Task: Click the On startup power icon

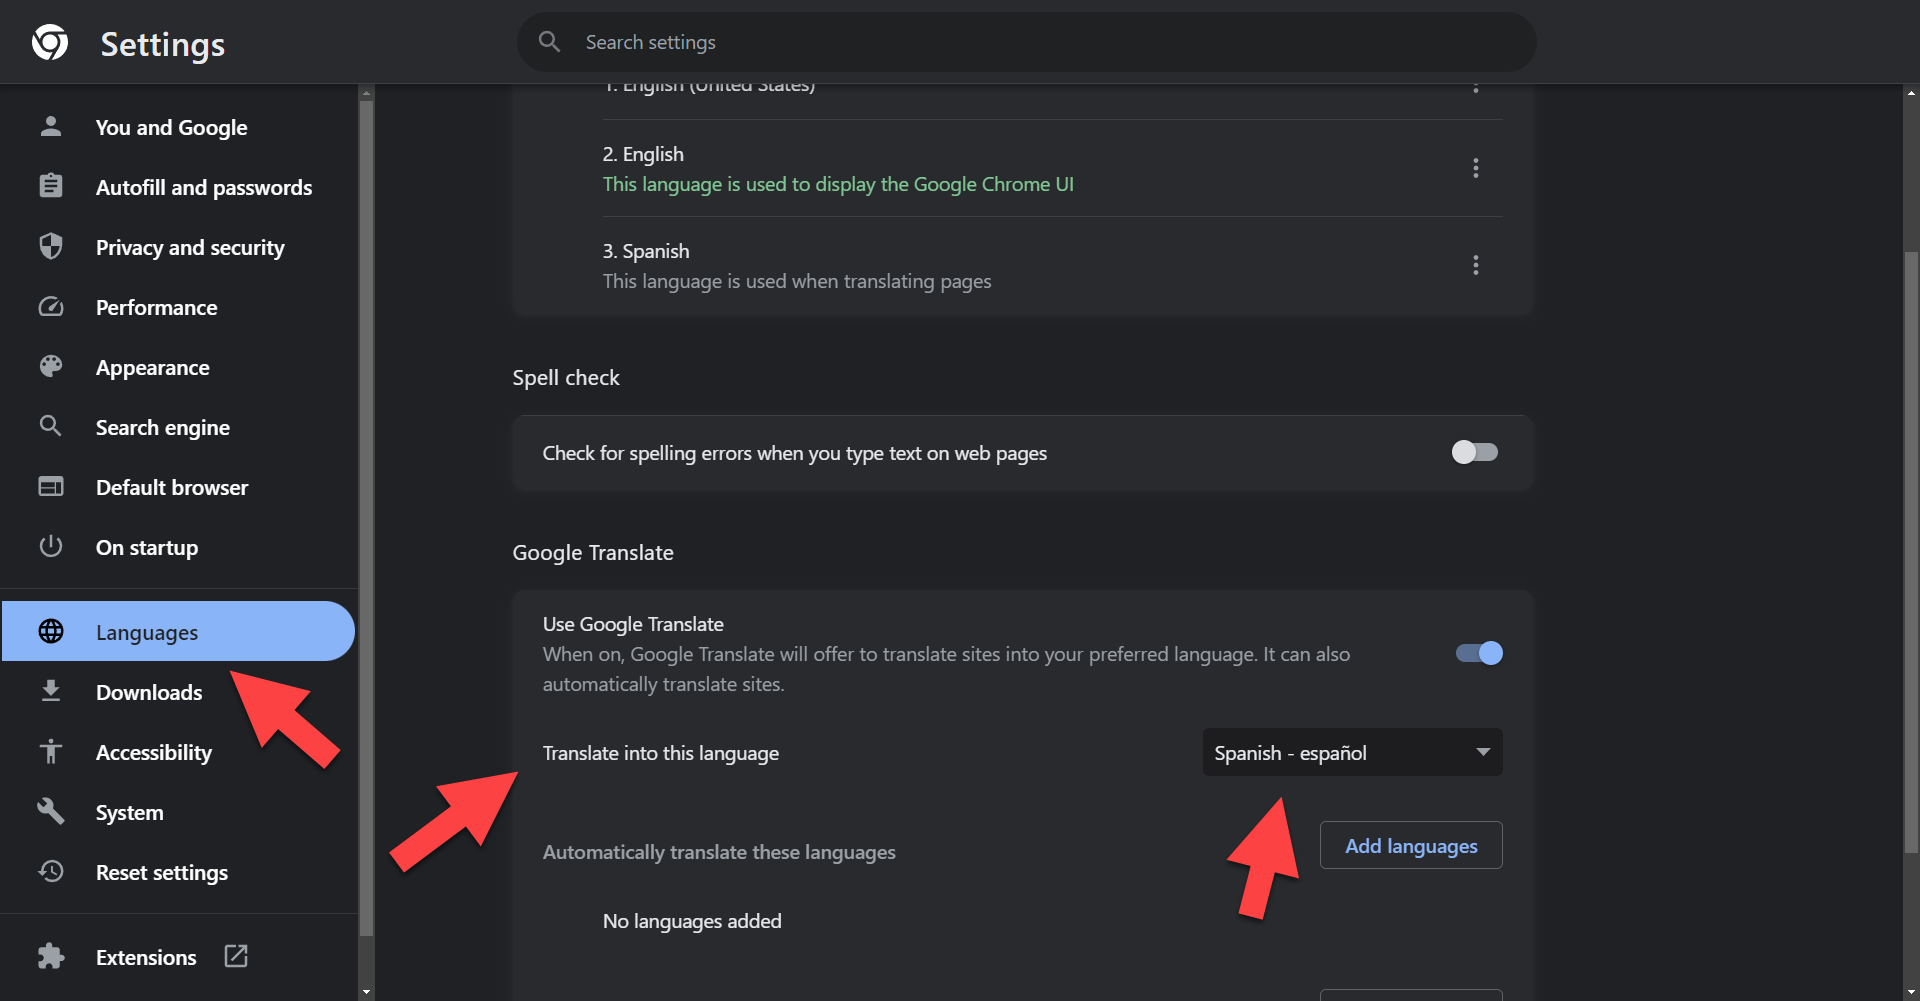Action: 51,547
